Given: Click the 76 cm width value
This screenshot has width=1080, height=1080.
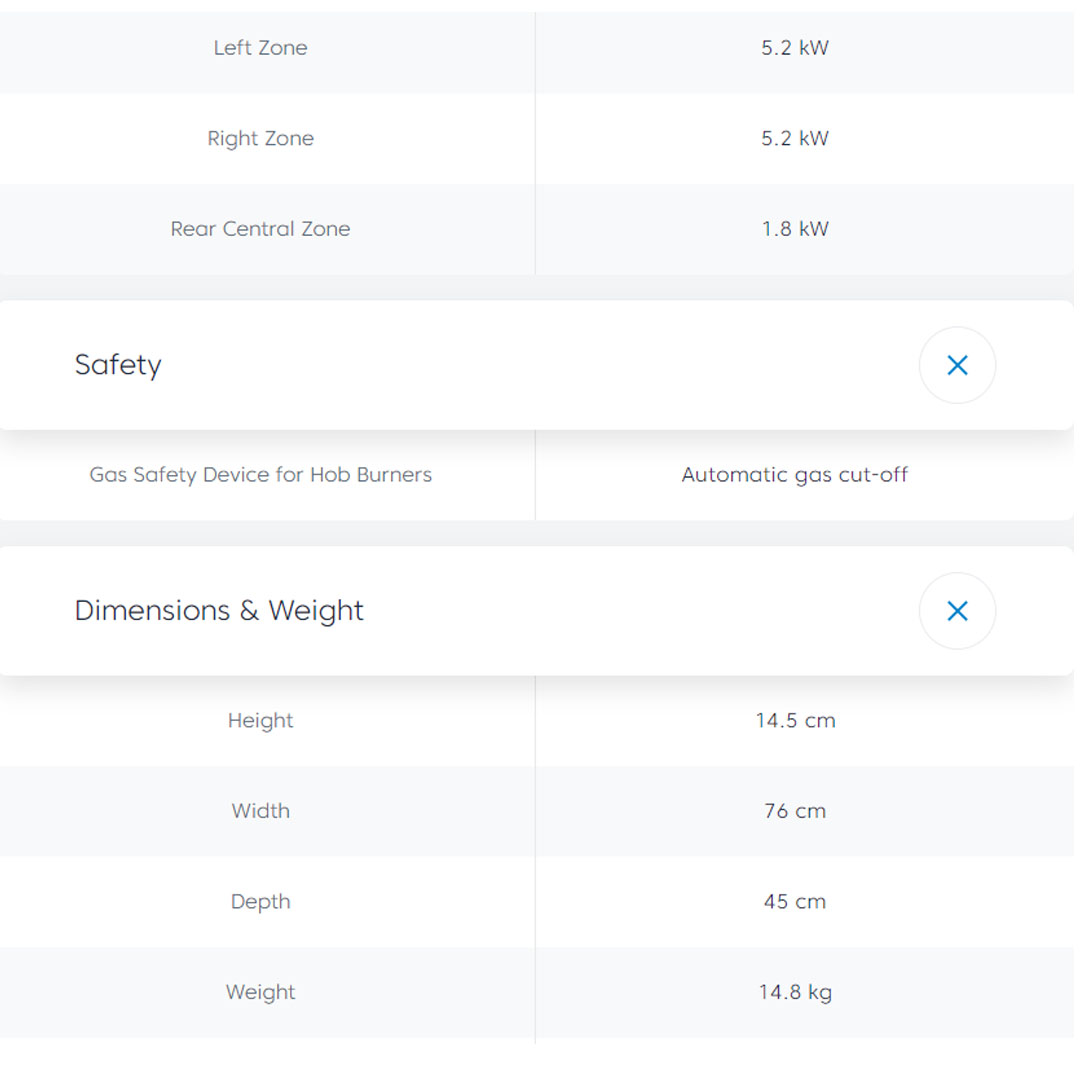Looking at the screenshot, I should [x=795, y=811].
